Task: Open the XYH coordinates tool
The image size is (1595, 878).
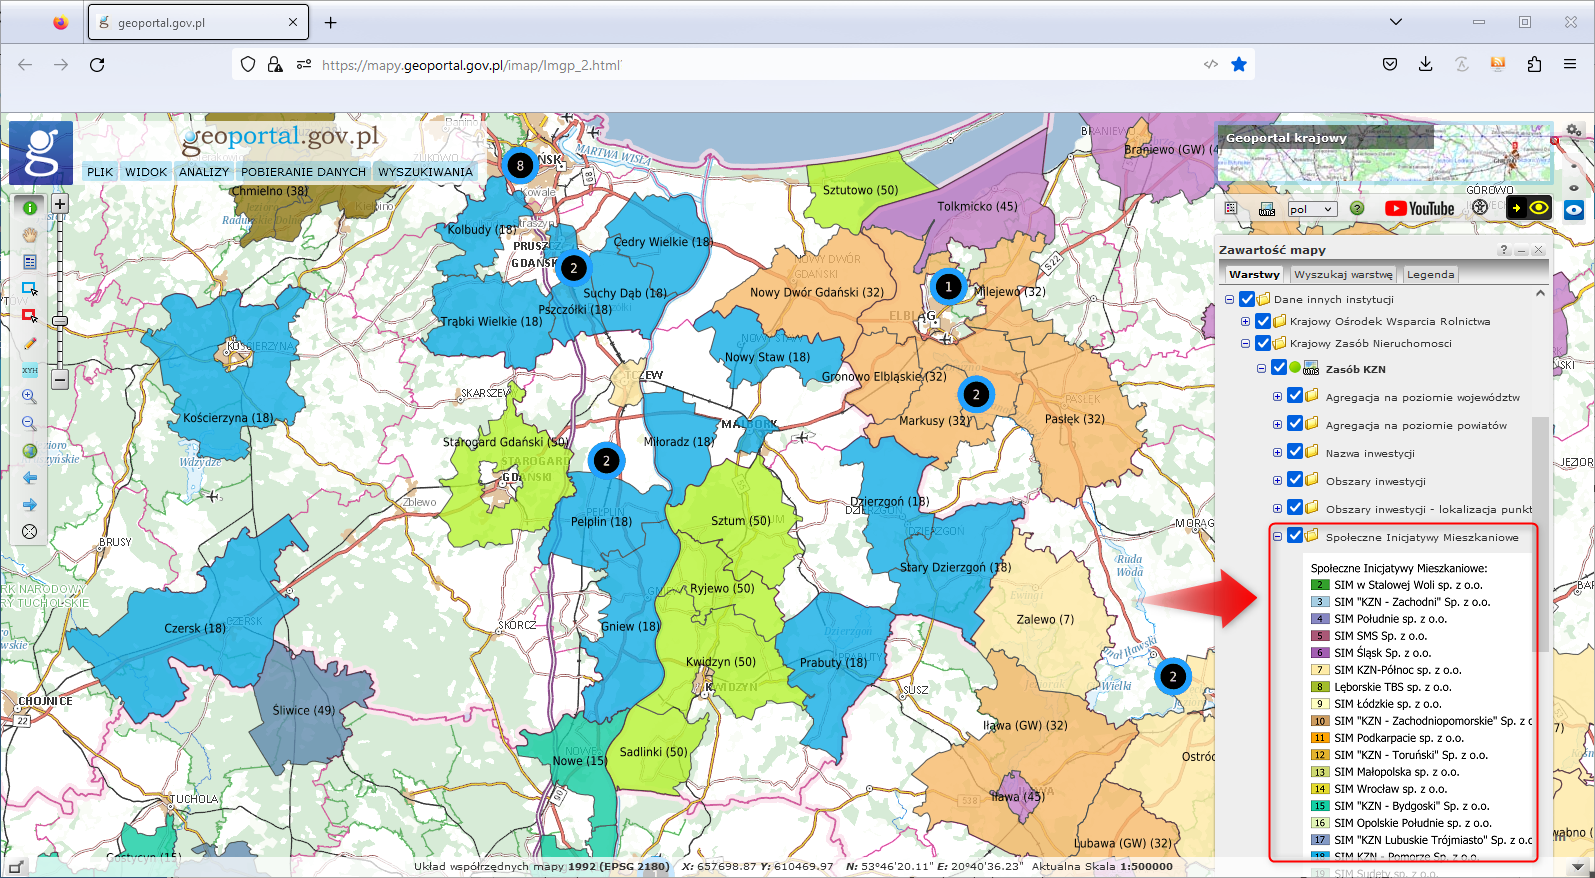Action: tap(30, 370)
